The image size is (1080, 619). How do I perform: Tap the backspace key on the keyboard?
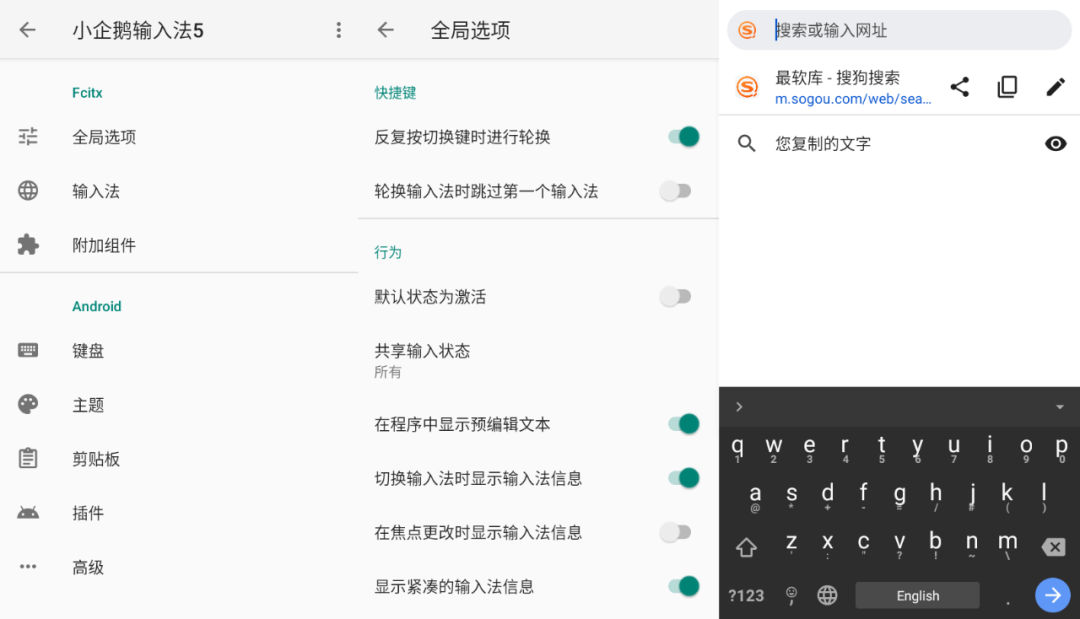1053,547
